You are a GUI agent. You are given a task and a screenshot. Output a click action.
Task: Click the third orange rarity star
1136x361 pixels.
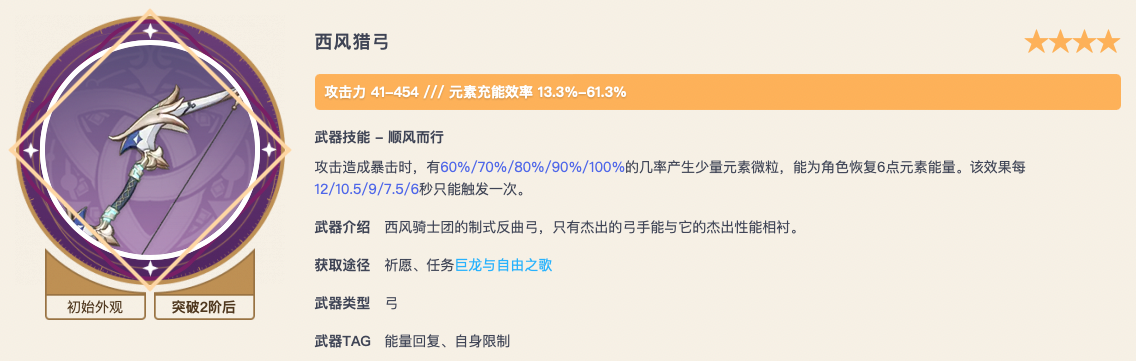pos(1084,43)
